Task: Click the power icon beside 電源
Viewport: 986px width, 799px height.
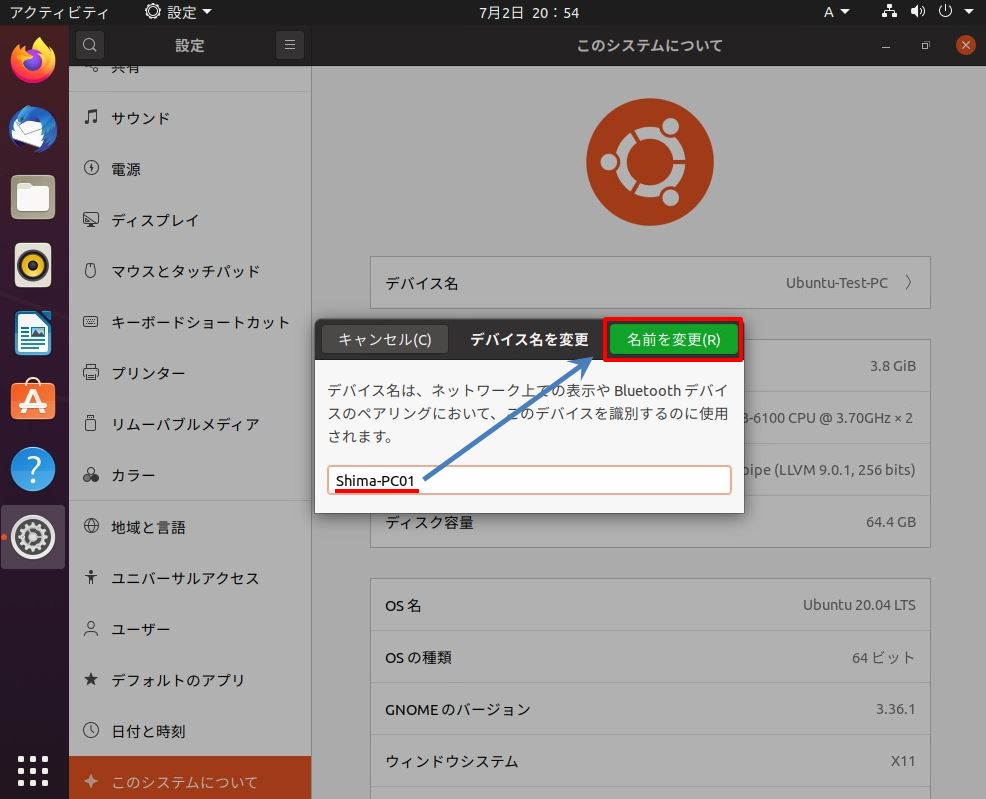Action: pyautogui.click(x=91, y=168)
